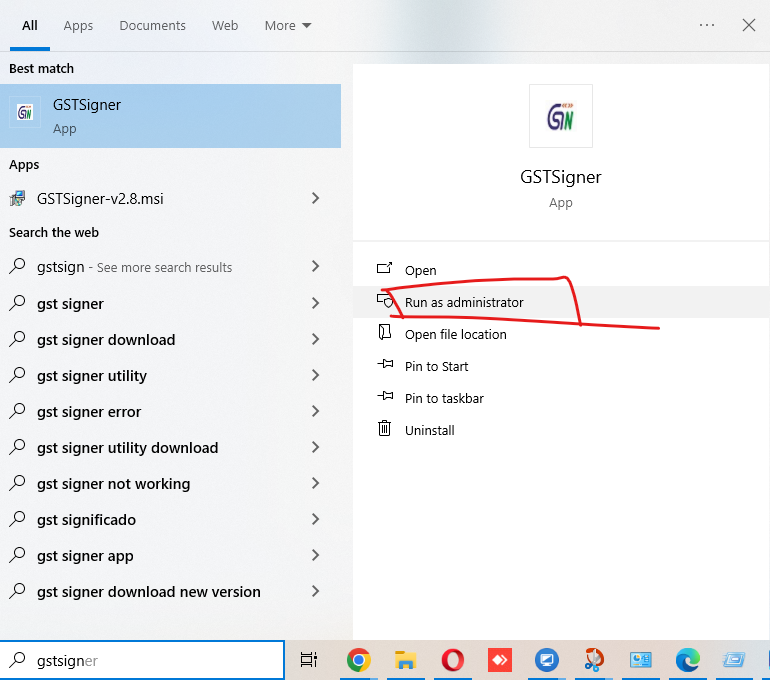Image resolution: width=770 pixels, height=680 pixels.
Task: Expand chevron next to 'gst significado'
Action: tap(315, 519)
